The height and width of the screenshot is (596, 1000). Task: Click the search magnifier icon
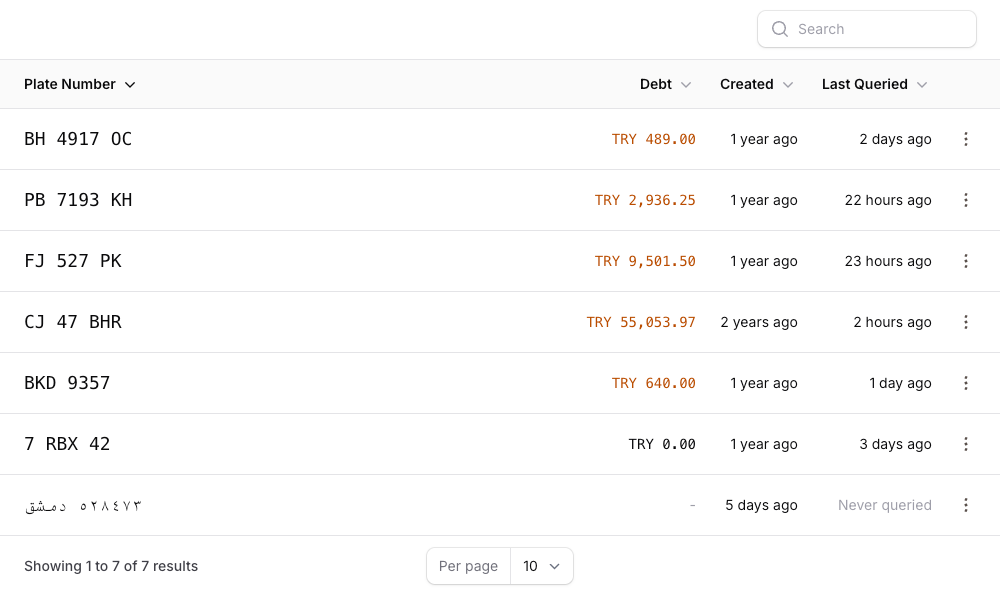tap(780, 29)
